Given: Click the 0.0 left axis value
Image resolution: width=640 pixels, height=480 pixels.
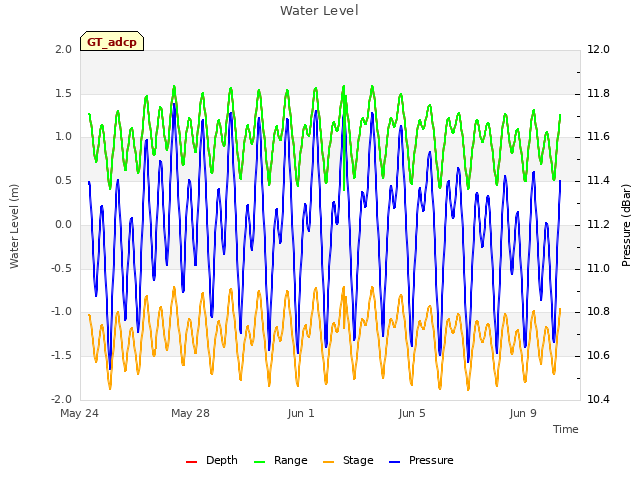Looking at the screenshot, I should (63, 224).
